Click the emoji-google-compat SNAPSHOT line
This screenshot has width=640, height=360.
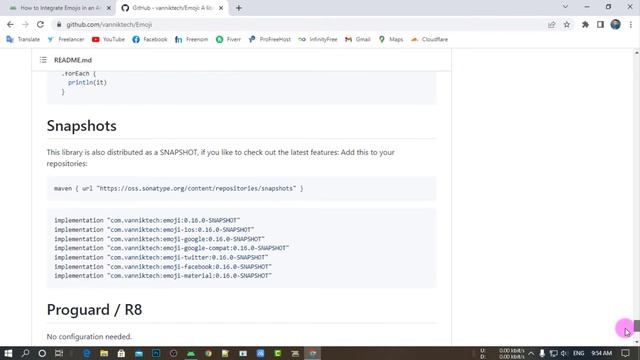pos(171,248)
